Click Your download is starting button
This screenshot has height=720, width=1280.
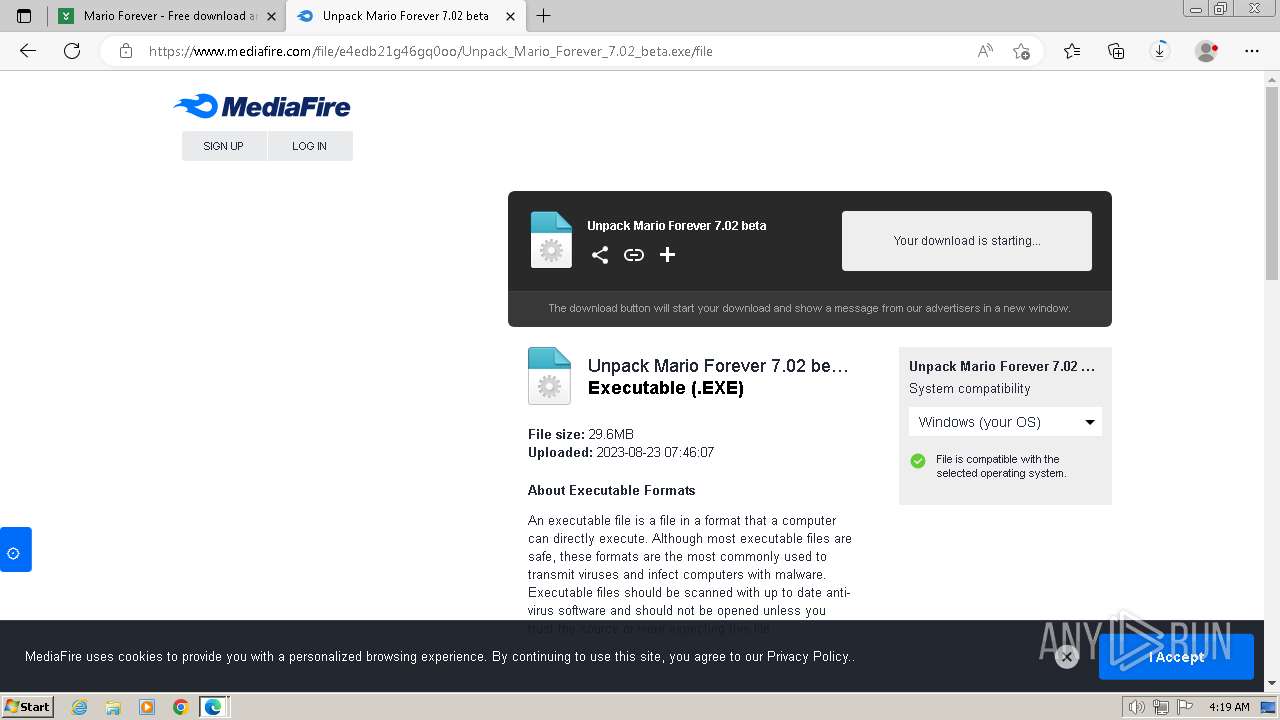[x=967, y=240]
